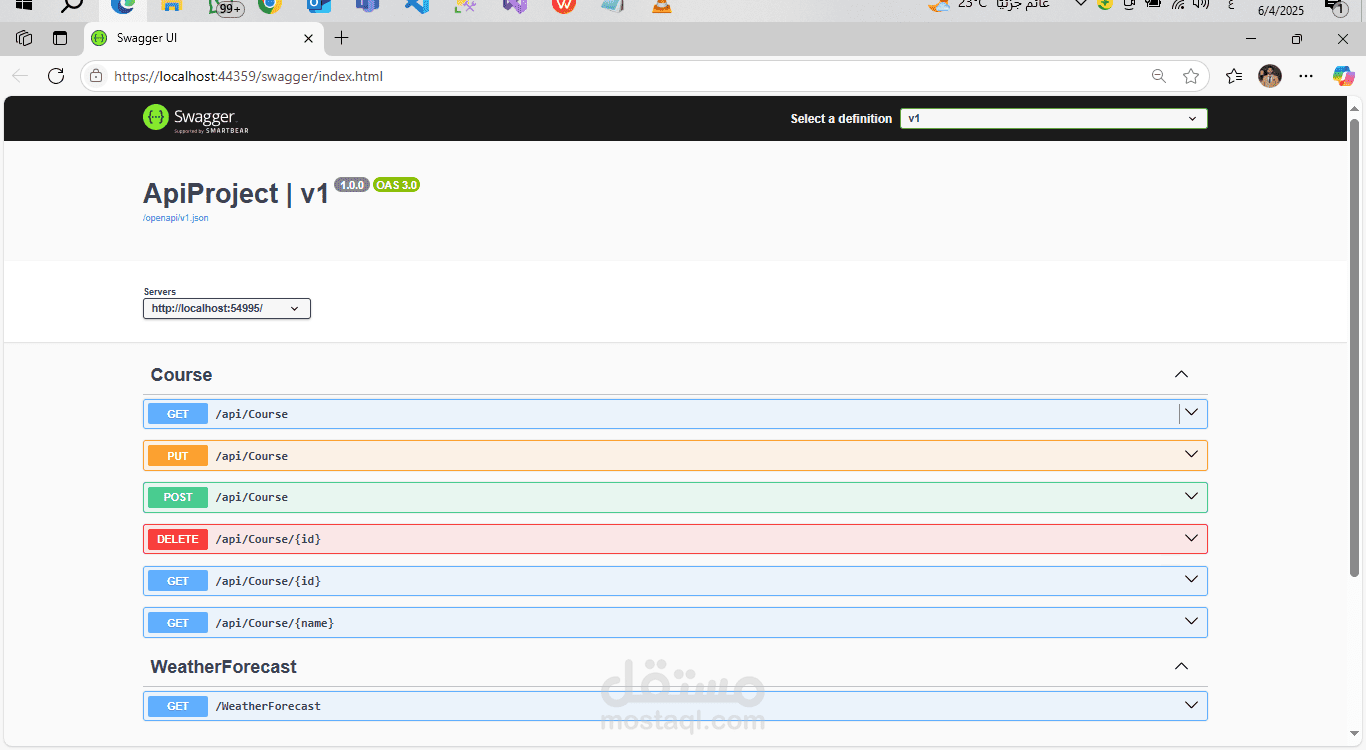This screenshot has height=750, width=1366.
Task: Click the volume icon in system tray
Action: click(x=1200, y=5)
